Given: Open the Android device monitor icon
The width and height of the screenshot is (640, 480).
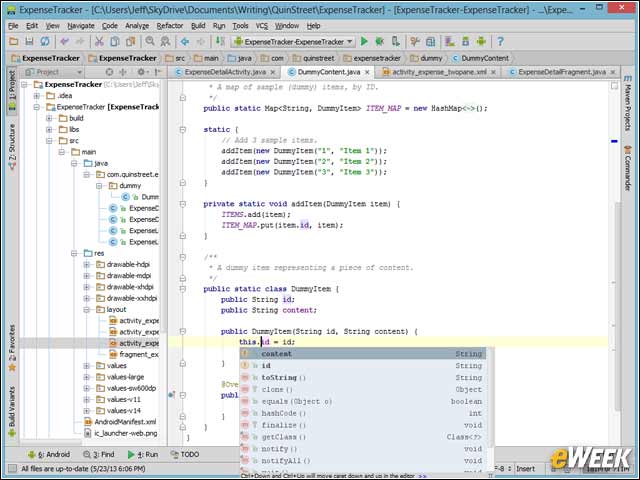Looking at the screenshot, I should pos(481,41).
